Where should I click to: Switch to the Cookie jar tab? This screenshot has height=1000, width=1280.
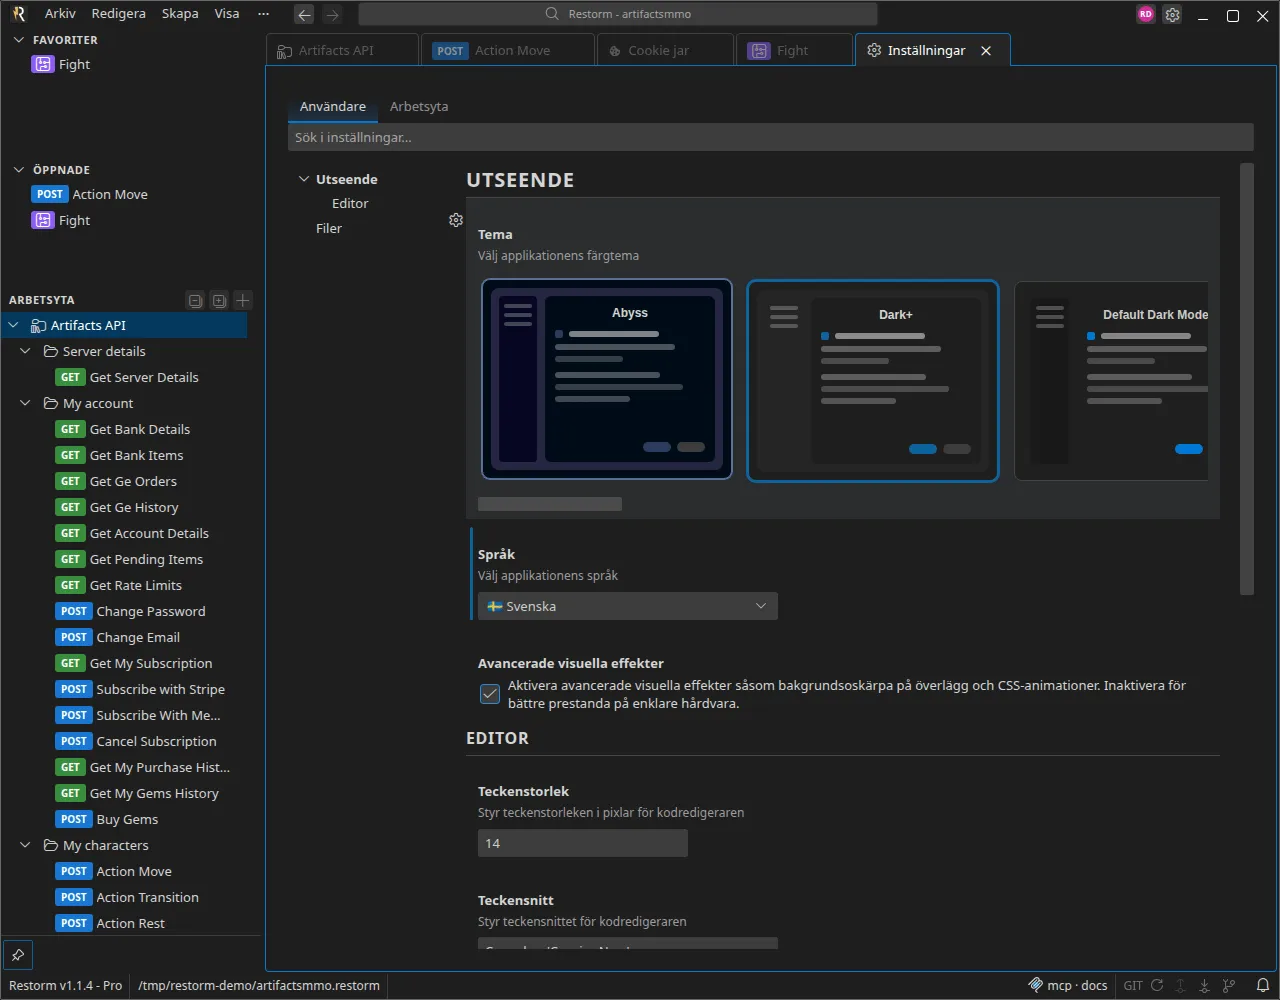[665, 50]
